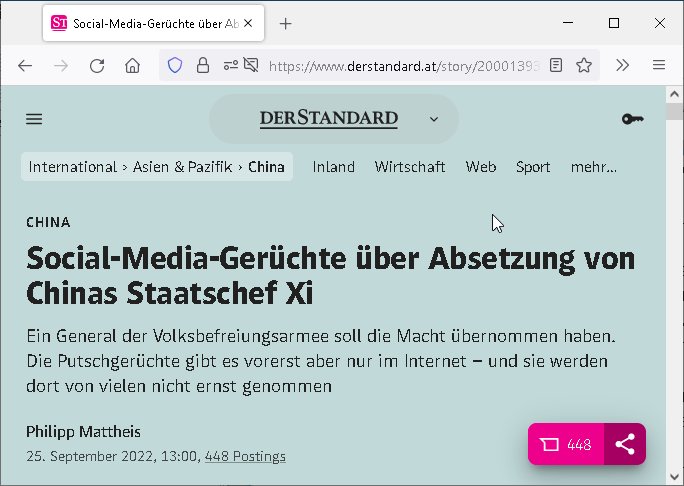
Task: Open the Sport section
Action: (x=533, y=167)
